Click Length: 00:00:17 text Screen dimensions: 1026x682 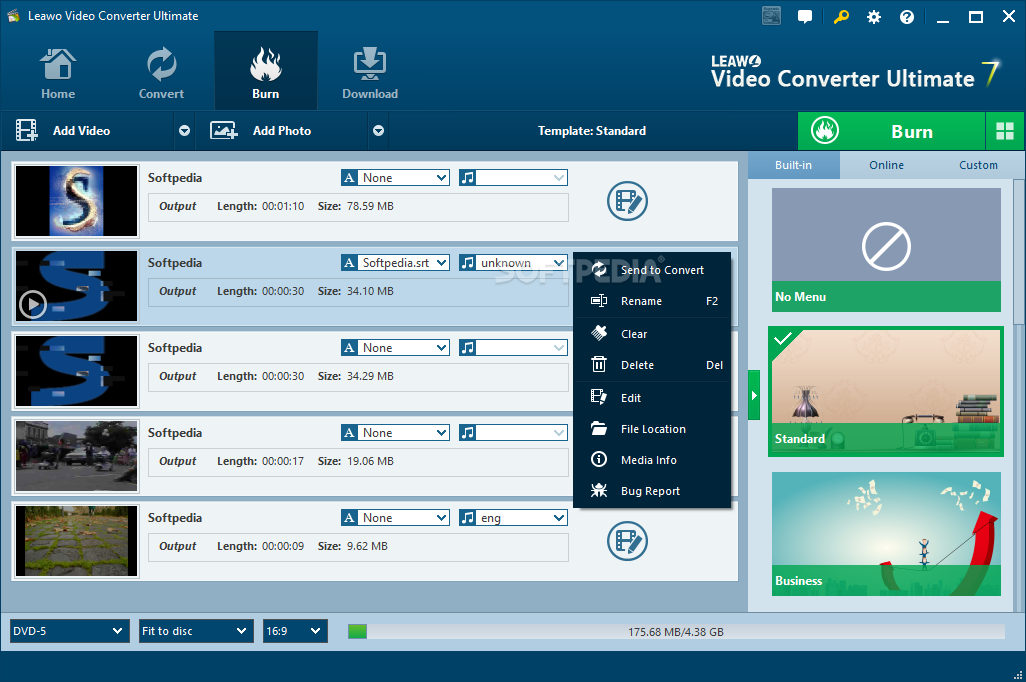[x=260, y=461]
